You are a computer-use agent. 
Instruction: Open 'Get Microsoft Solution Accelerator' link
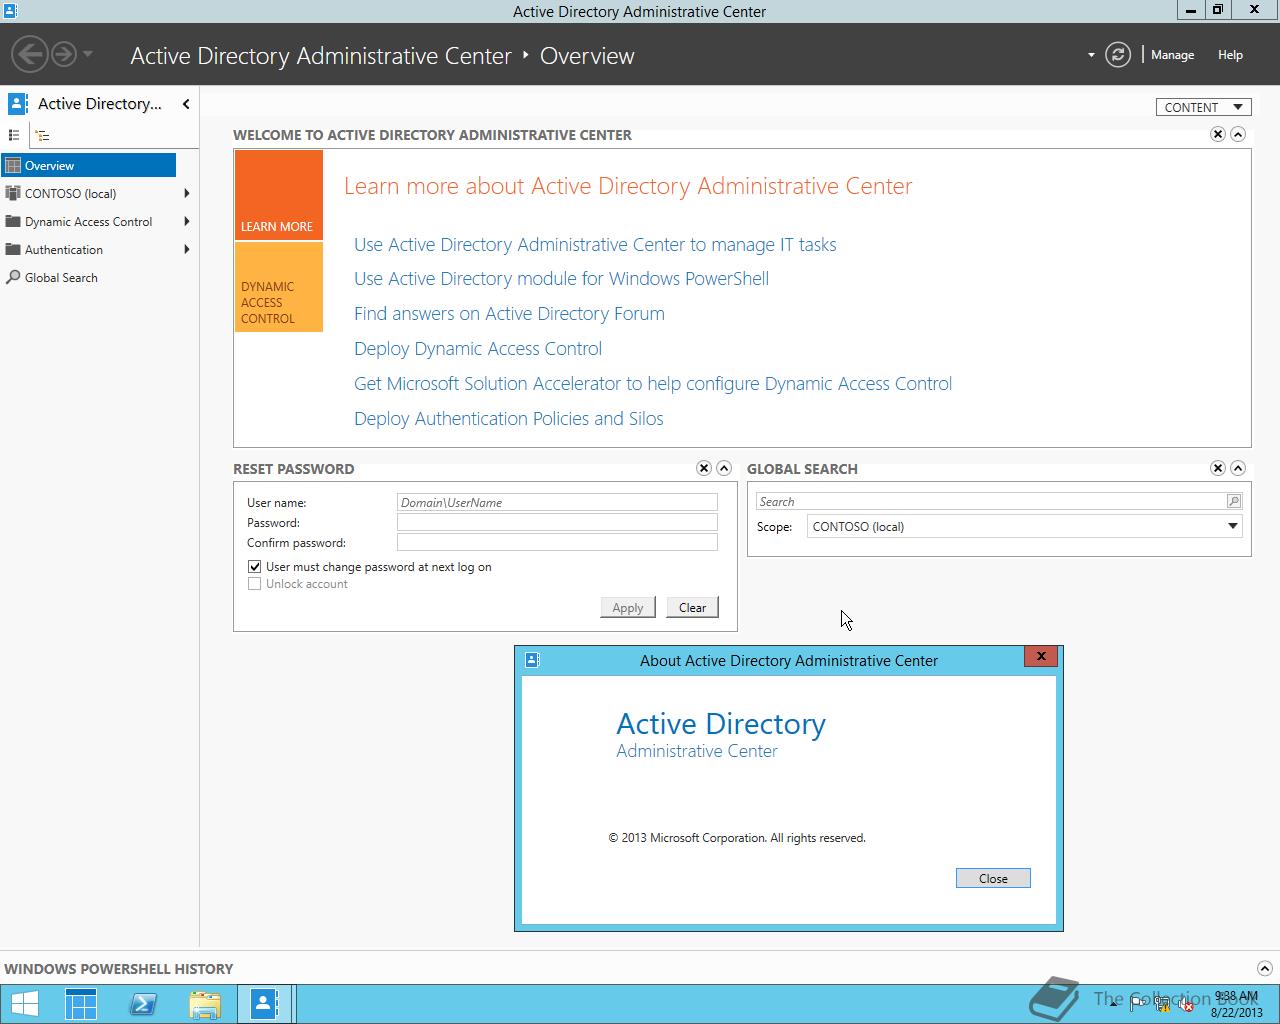653,384
